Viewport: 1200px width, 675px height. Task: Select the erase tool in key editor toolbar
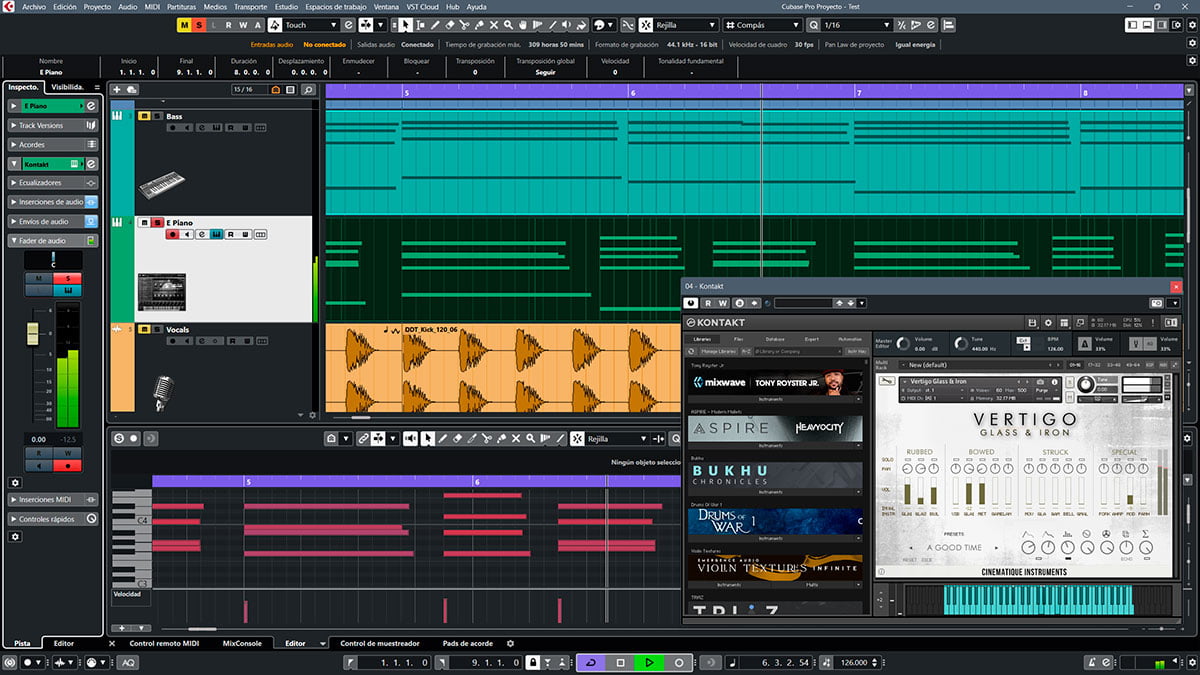point(458,438)
